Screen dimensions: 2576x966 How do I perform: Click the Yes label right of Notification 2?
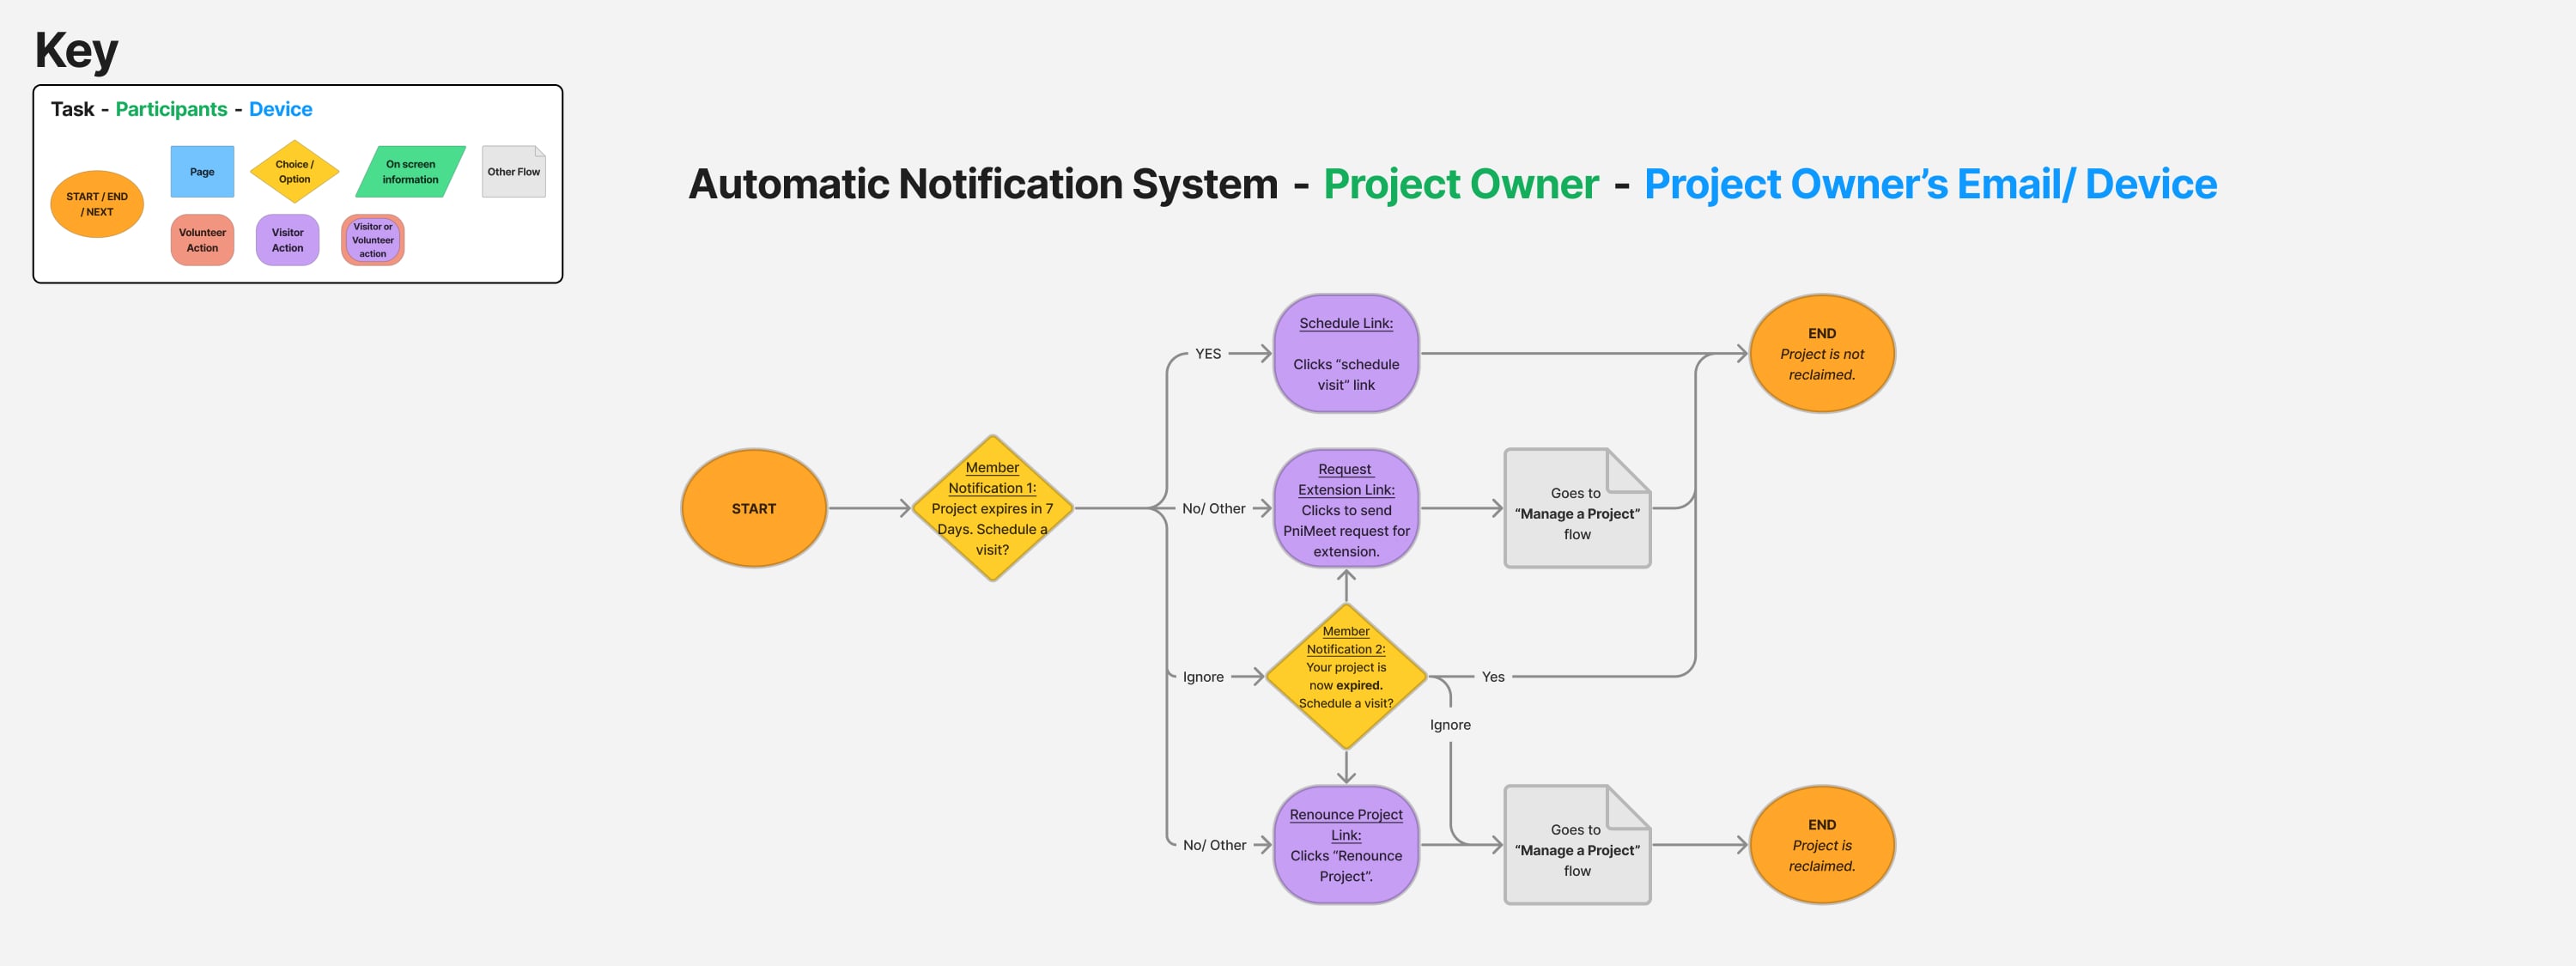1493,677
